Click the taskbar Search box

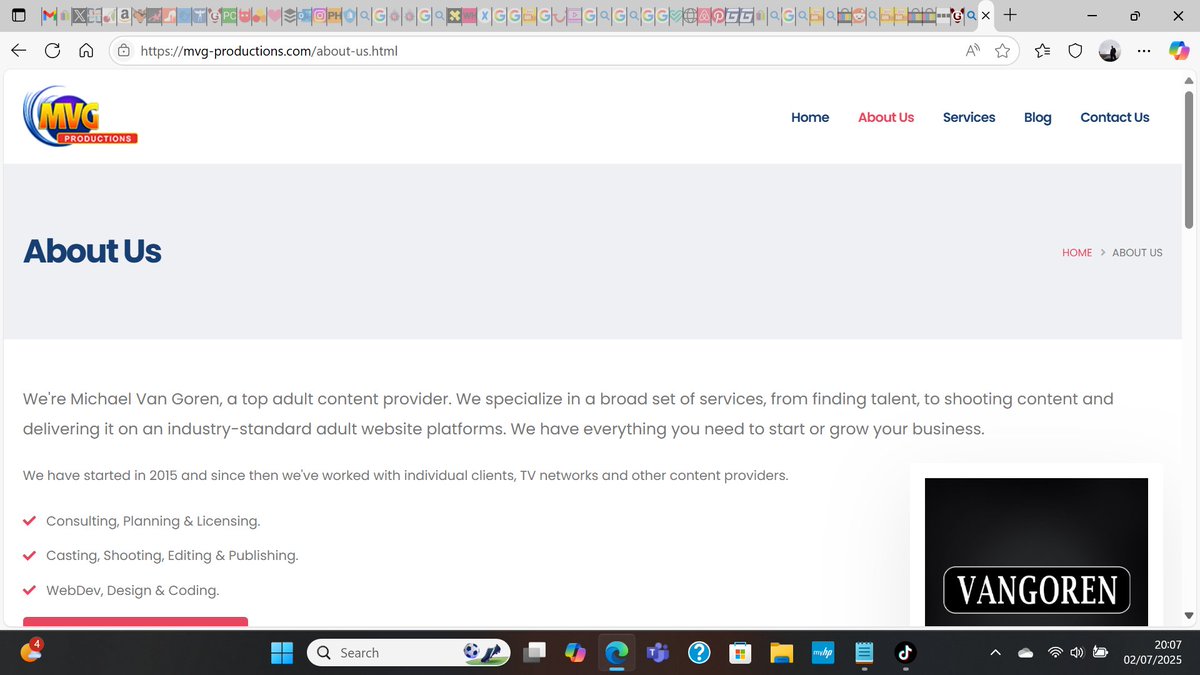(408, 653)
